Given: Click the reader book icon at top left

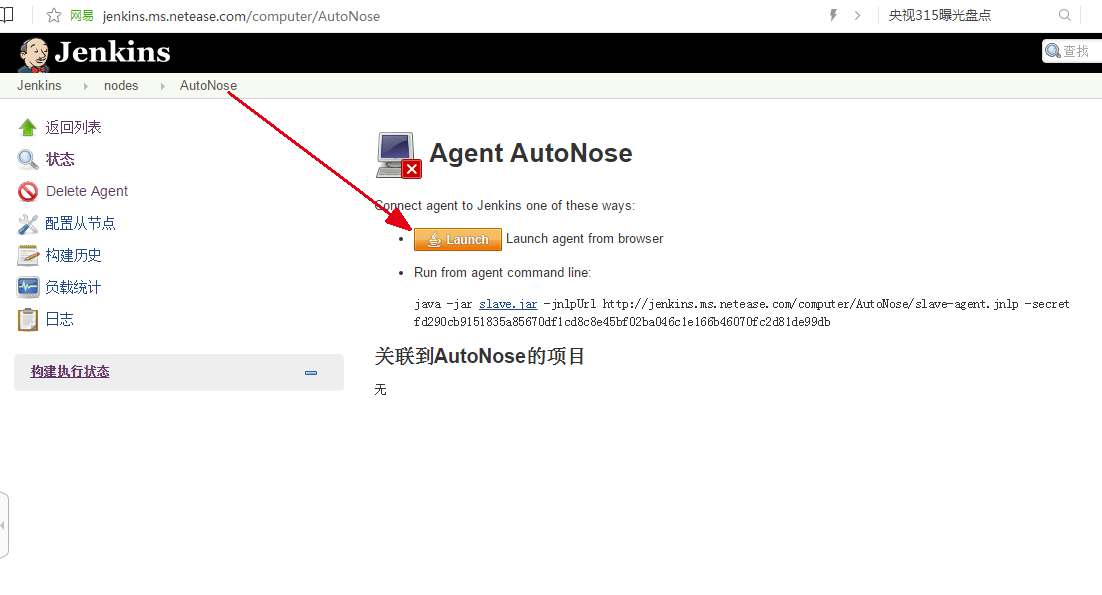Looking at the screenshot, I should (6, 15).
